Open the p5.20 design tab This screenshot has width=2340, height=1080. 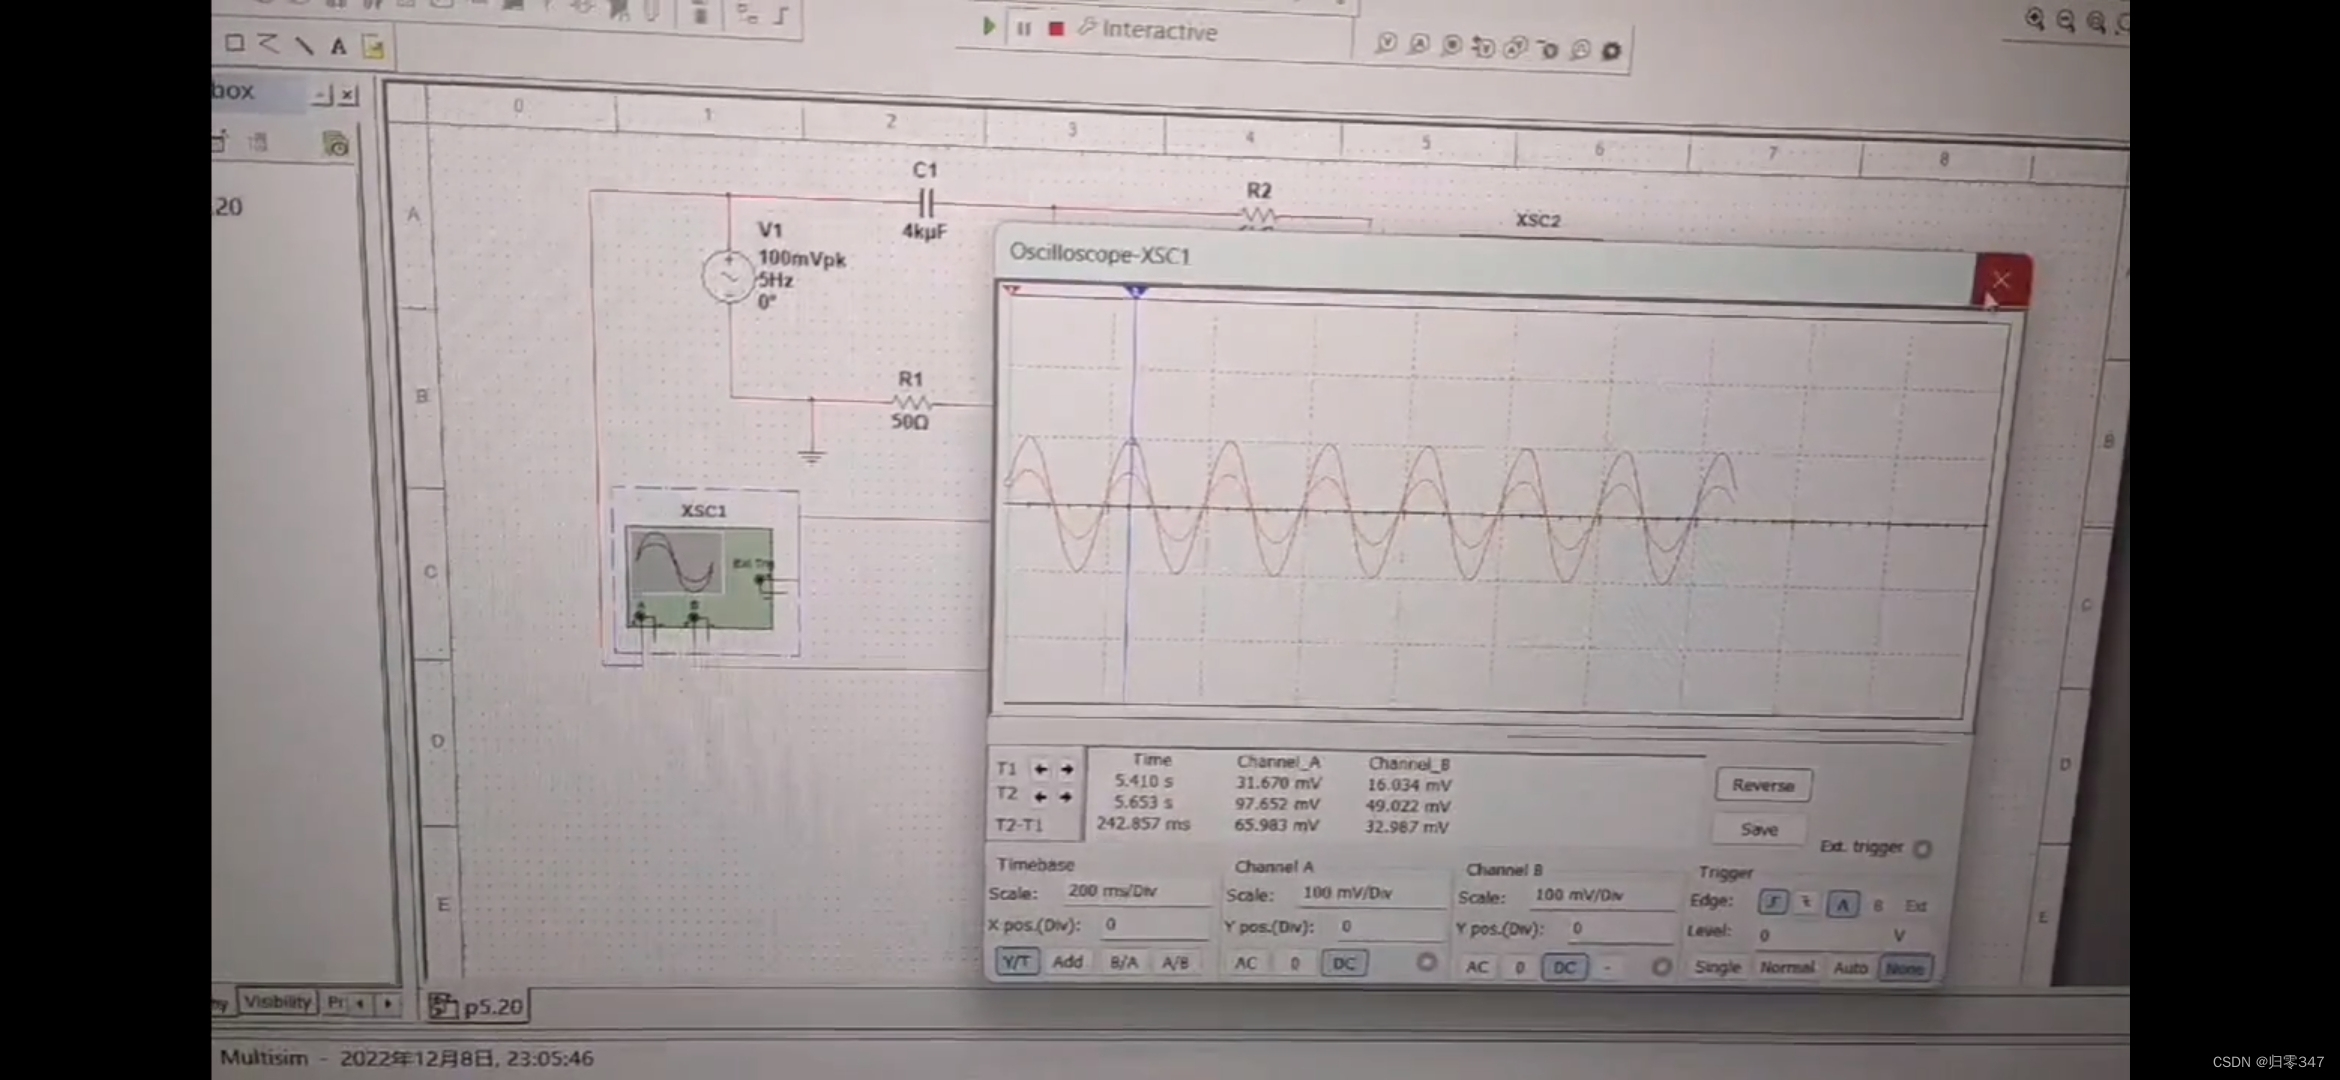coord(477,1006)
